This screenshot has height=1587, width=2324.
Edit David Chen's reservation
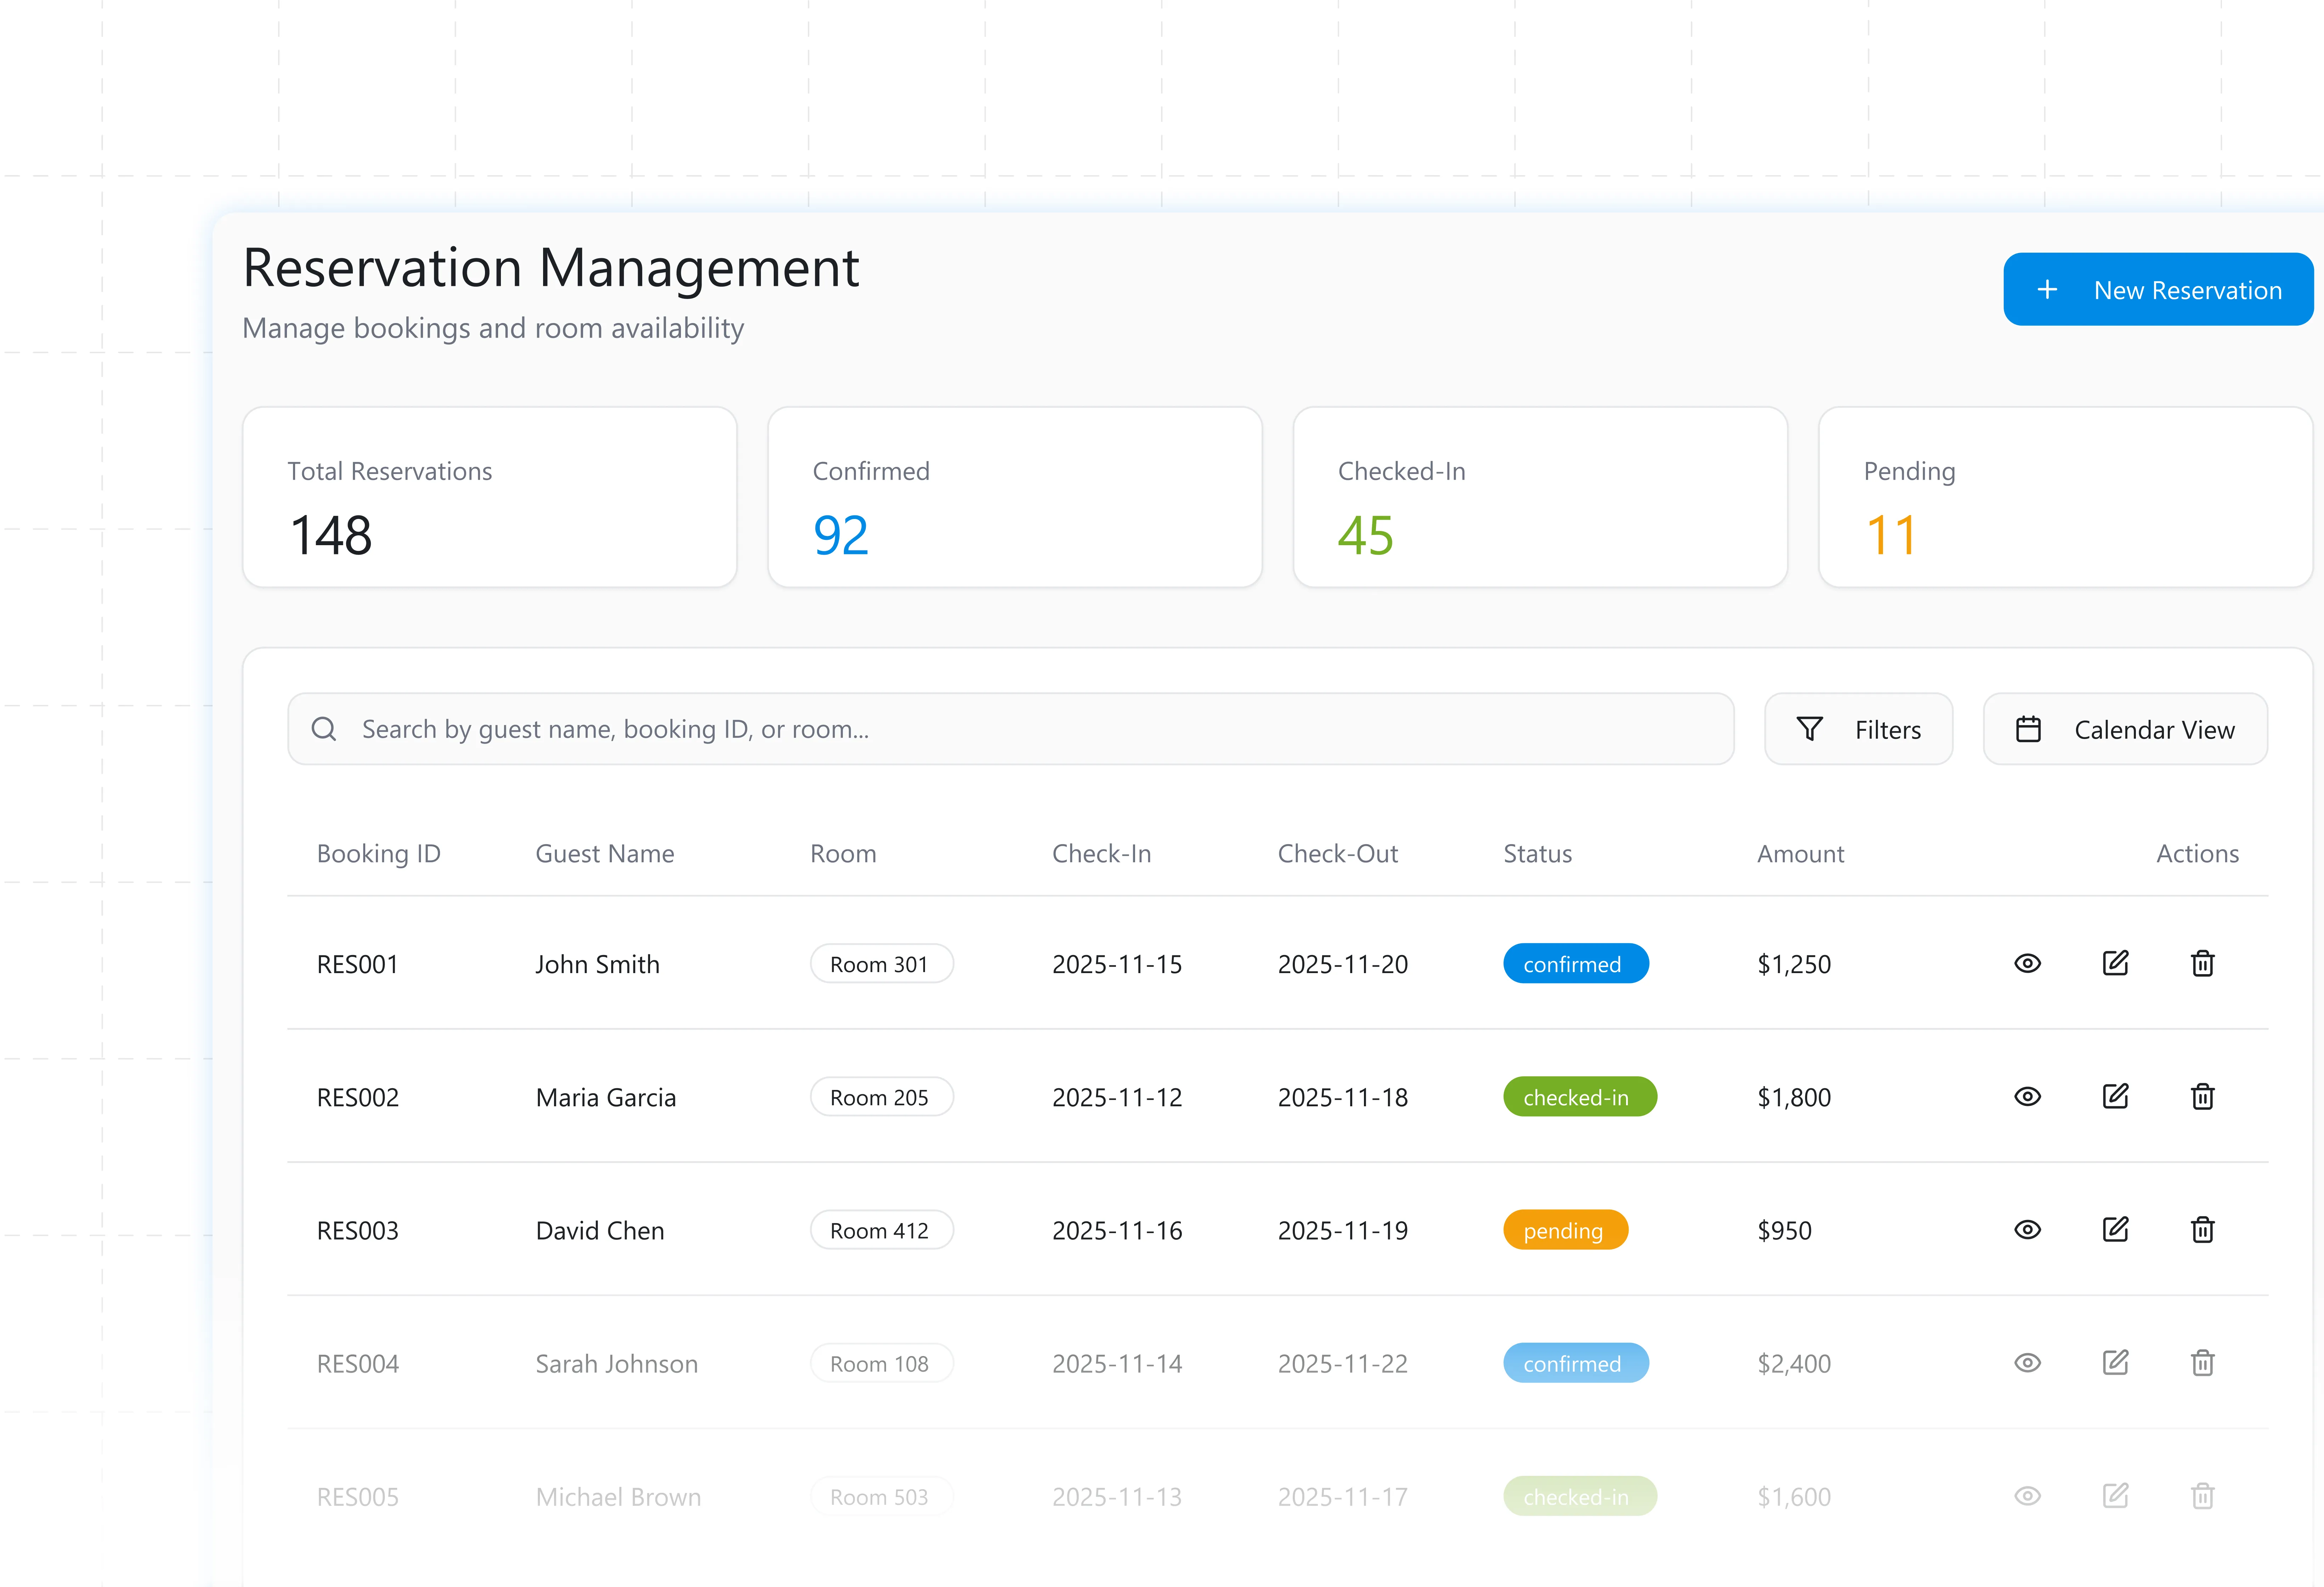click(2115, 1229)
